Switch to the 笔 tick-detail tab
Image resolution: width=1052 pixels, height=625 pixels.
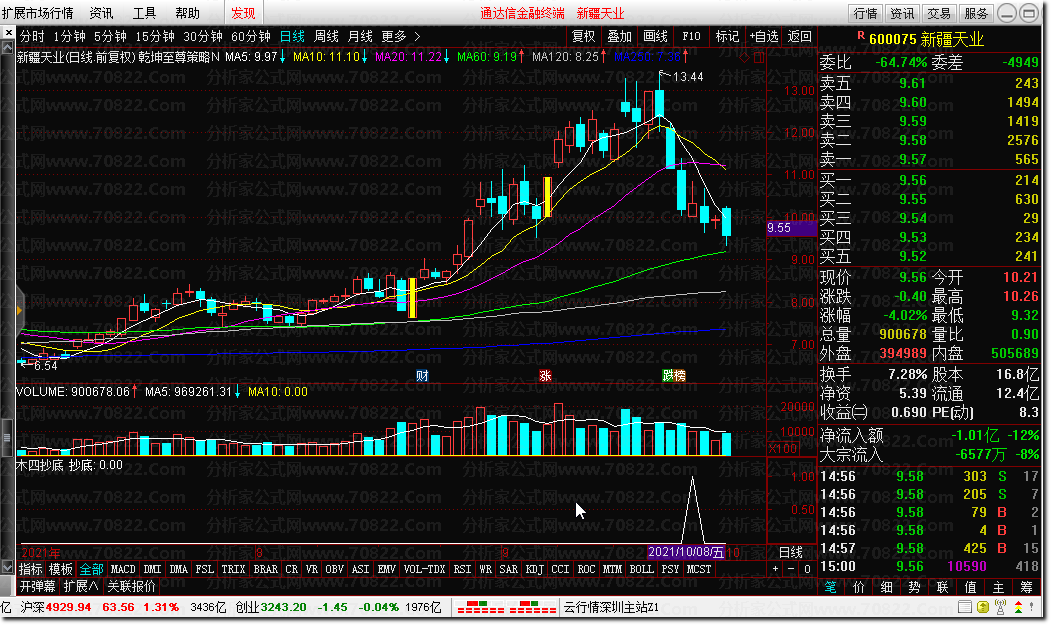point(831,587)
